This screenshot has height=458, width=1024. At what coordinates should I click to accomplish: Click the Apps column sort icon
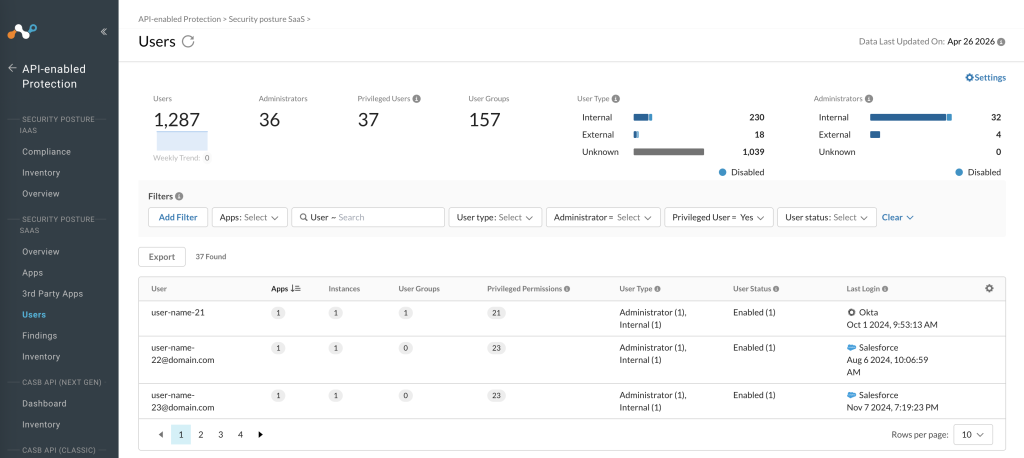[296, 288]
